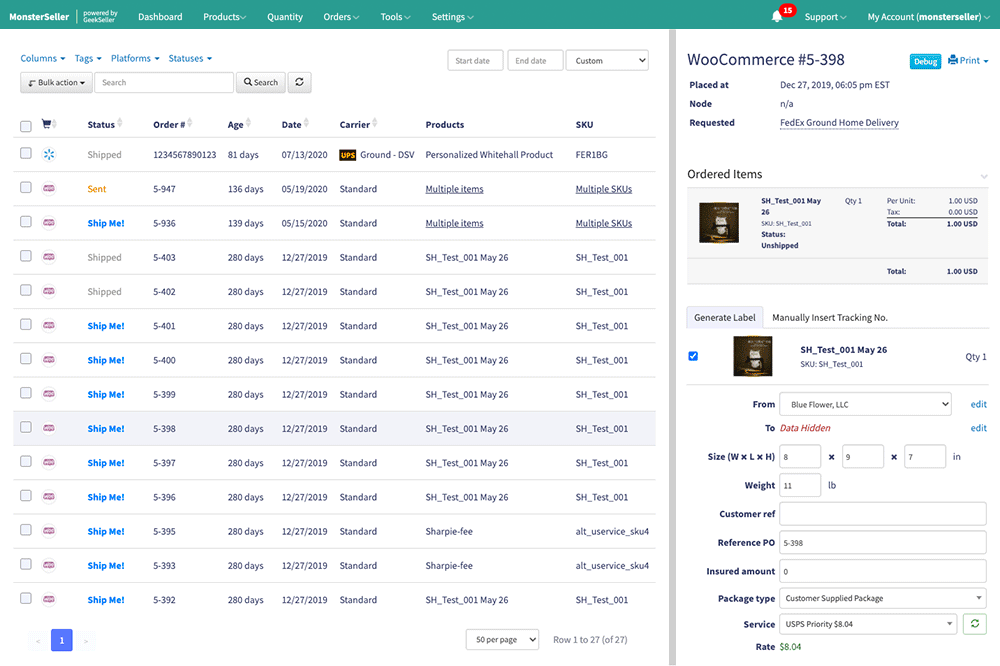Click the WooCommerce icon for order 5-395
Image resolution: width=1000 pixels, height=666 pixels.
pyautogui.click(x=49, y=531)
